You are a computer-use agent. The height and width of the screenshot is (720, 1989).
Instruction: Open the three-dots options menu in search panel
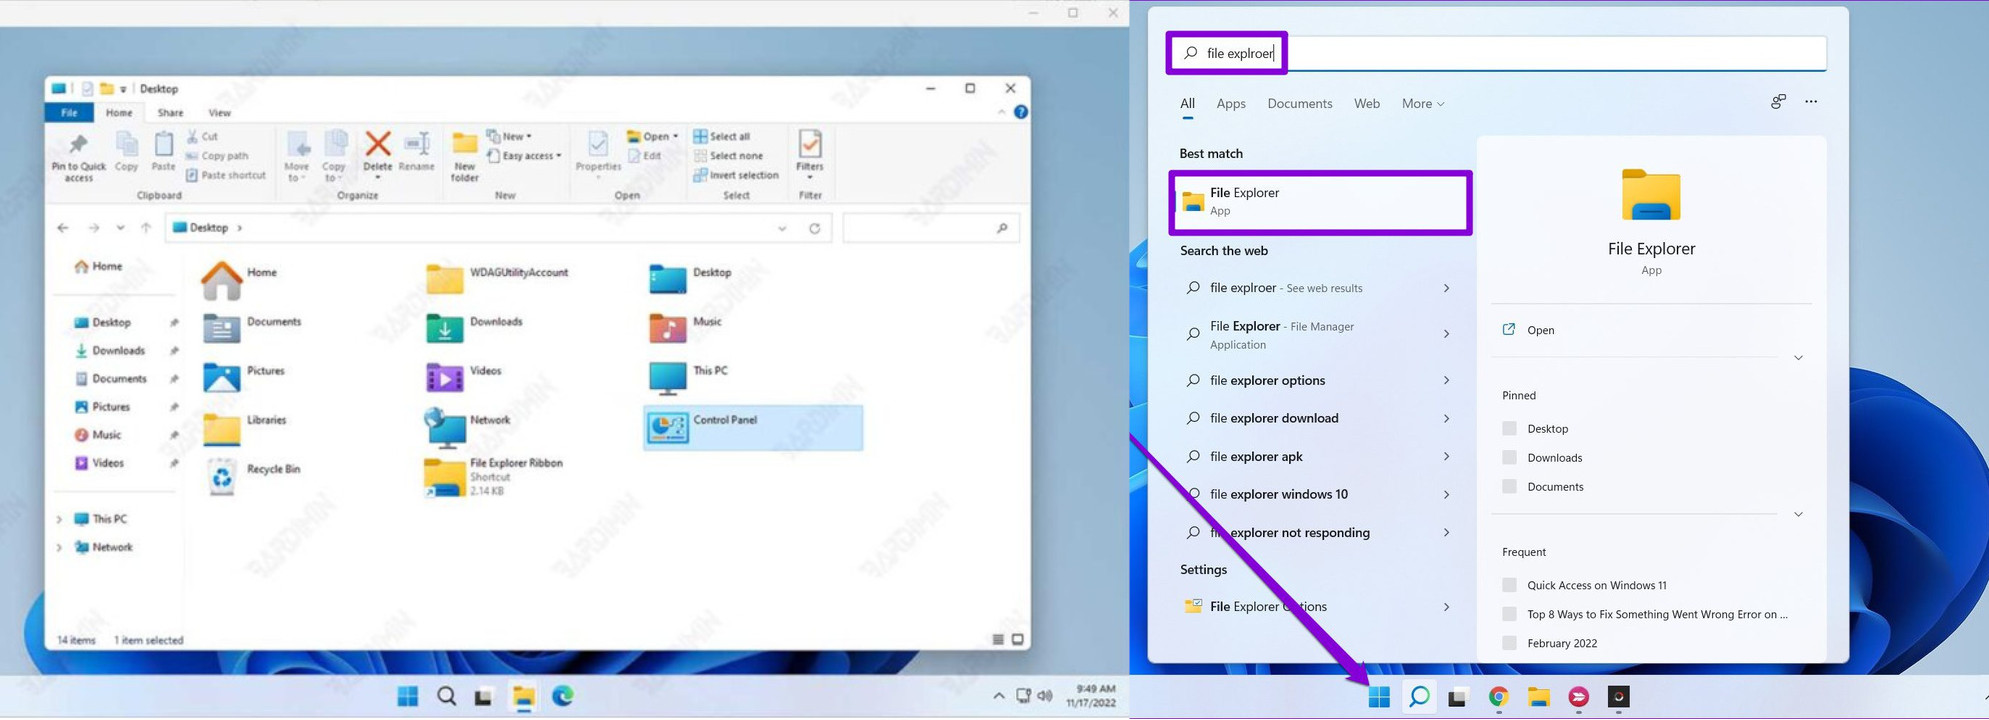[x=1811, y=102]
